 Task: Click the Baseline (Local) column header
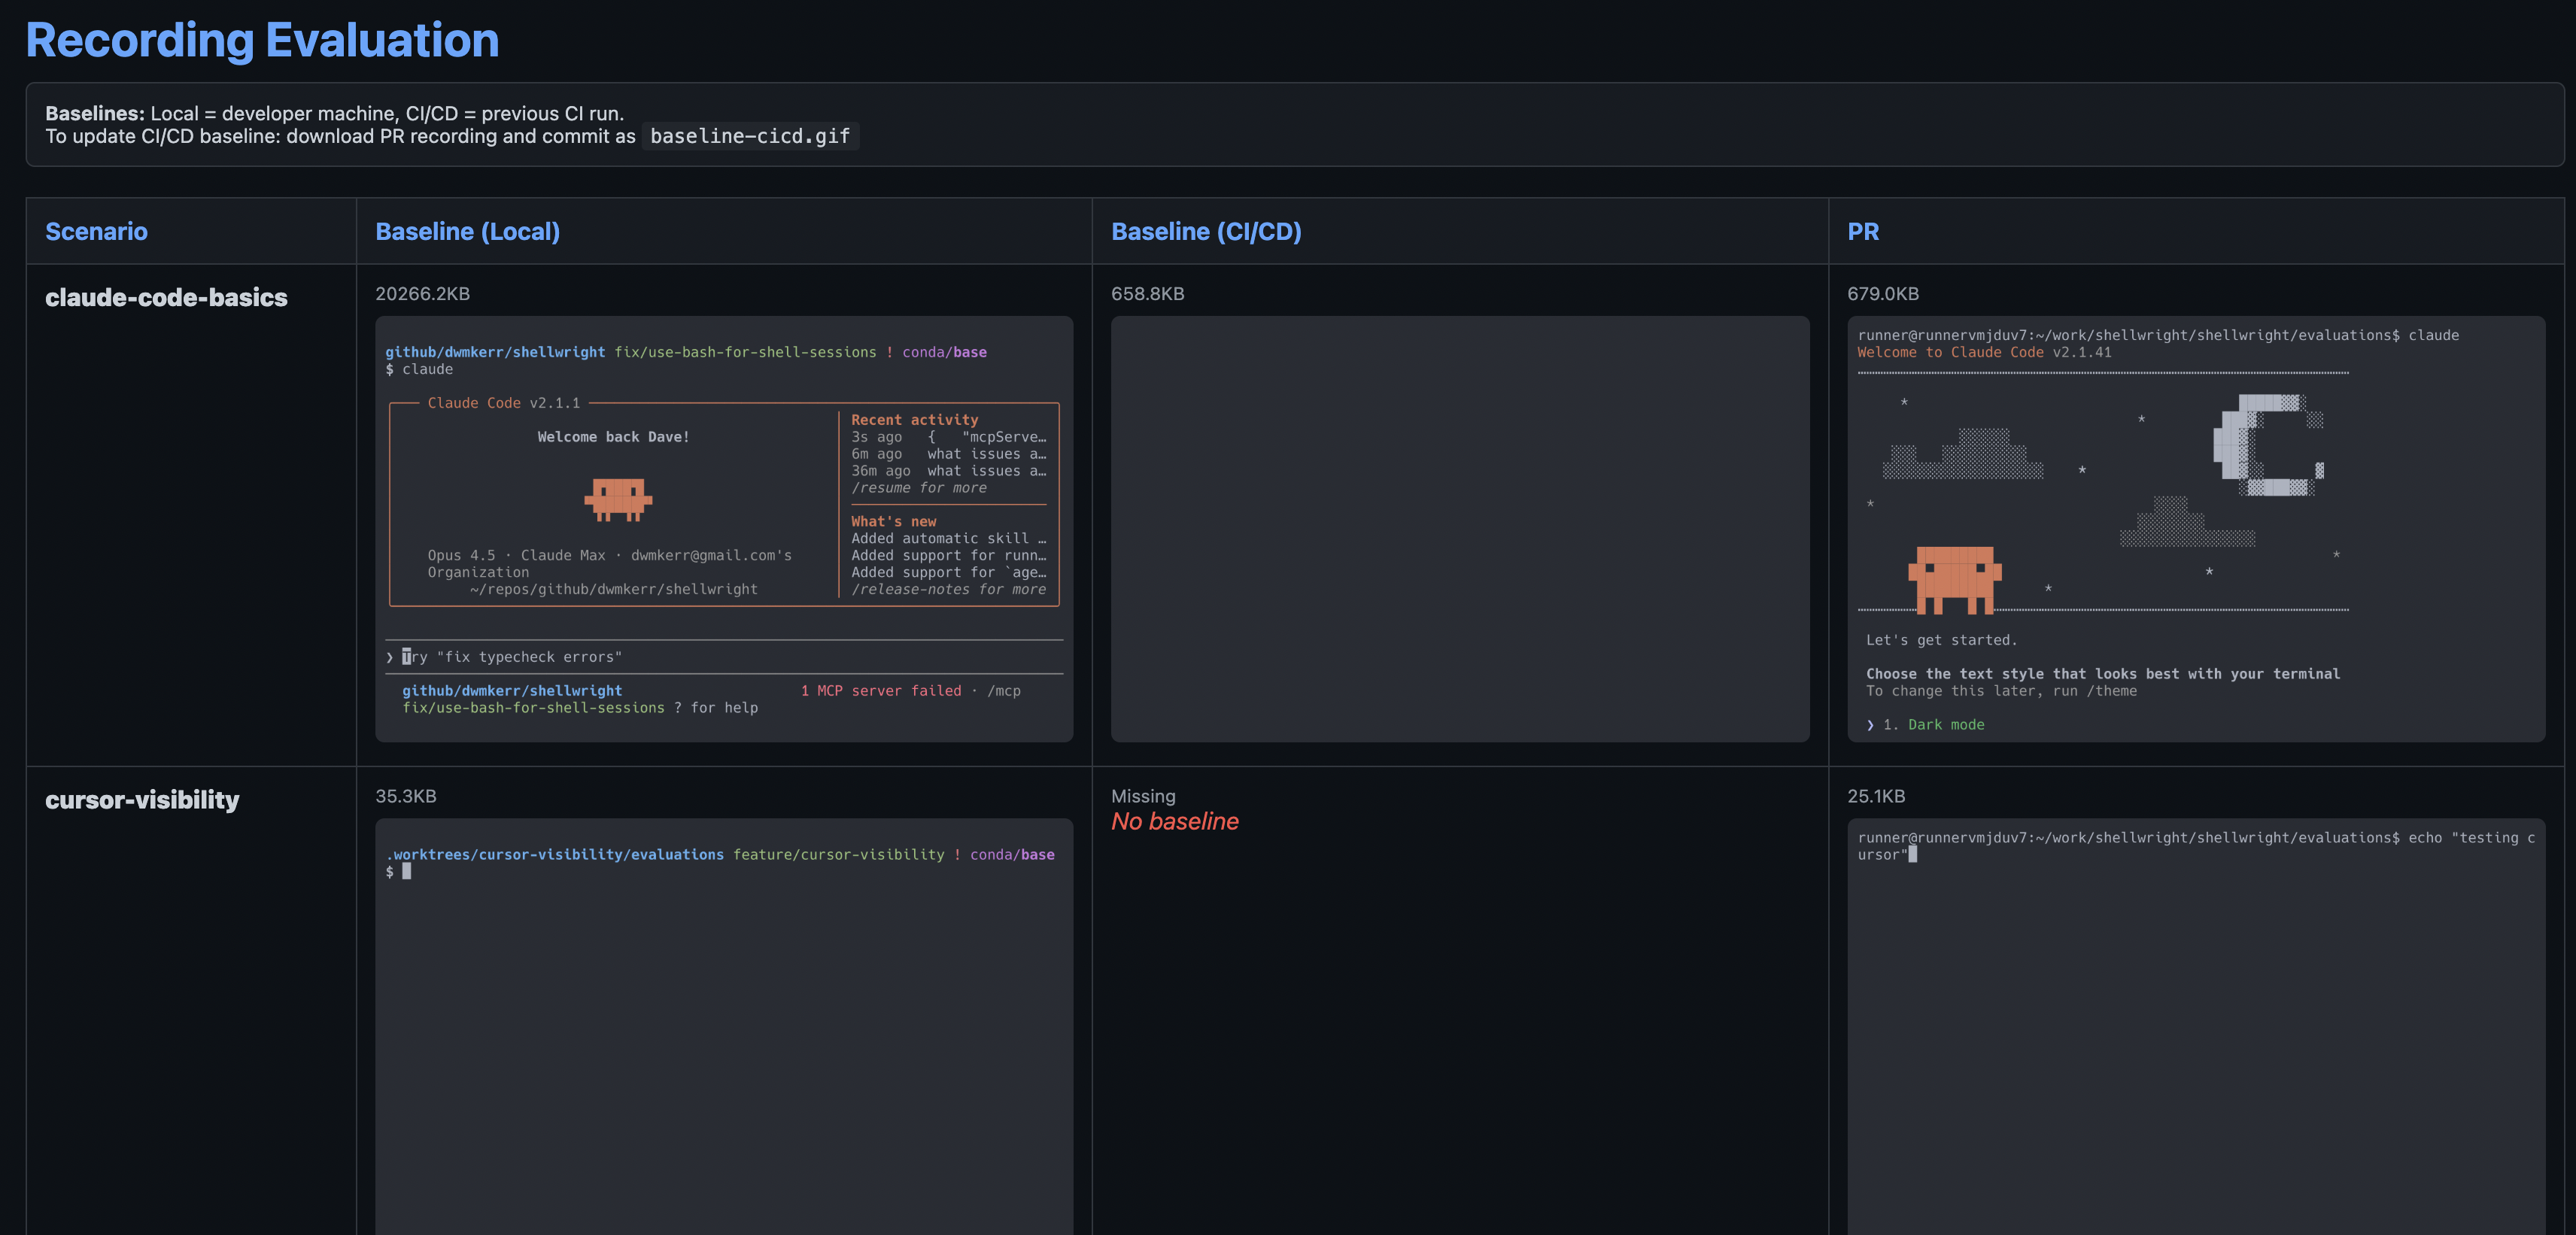(x=467, y=231)
